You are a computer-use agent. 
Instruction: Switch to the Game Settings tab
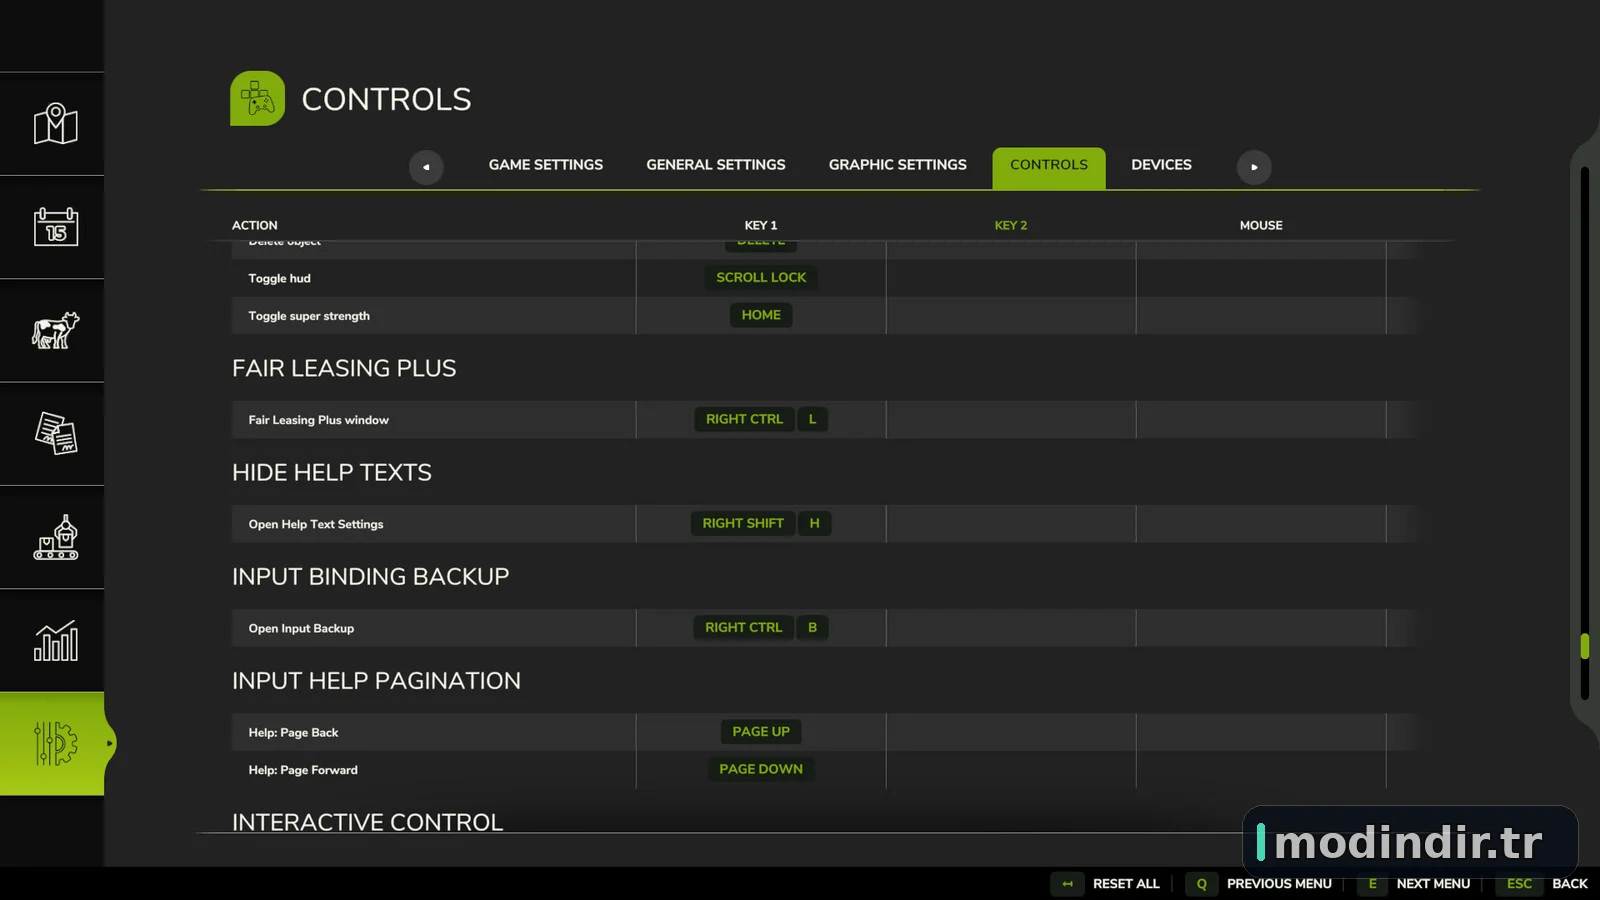tap(546, 165)
